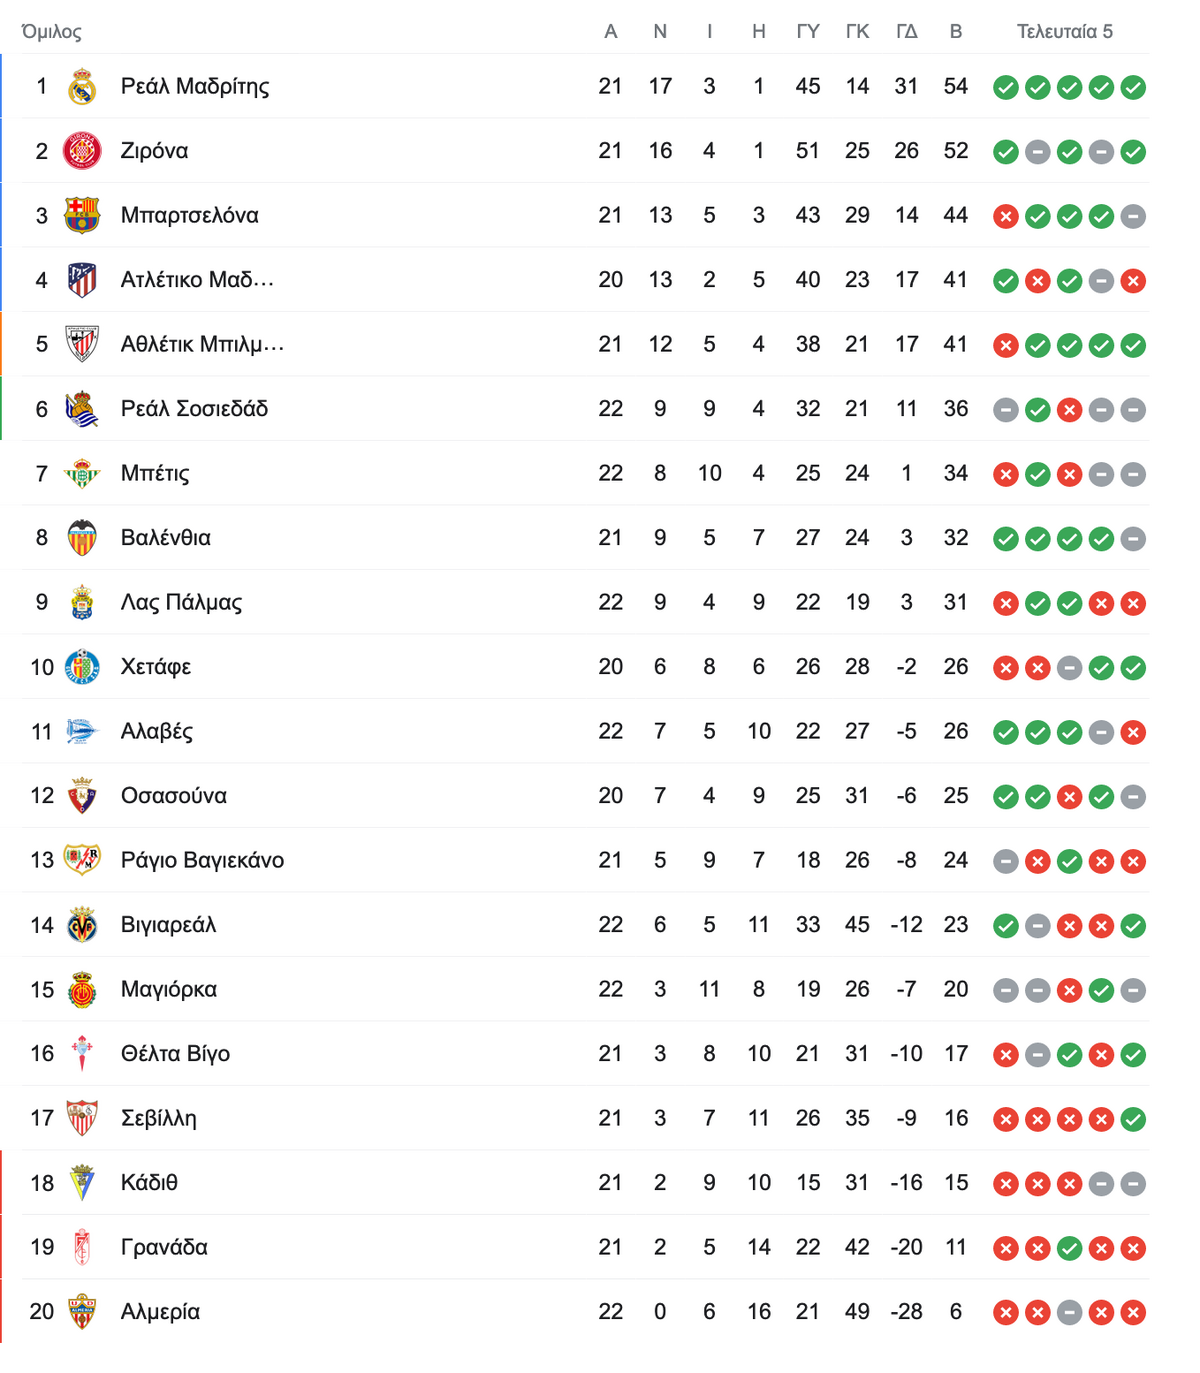1200x1373 pixels.
Task: Click the Τελευταία 5 column header
Action: click(1065, 32)
